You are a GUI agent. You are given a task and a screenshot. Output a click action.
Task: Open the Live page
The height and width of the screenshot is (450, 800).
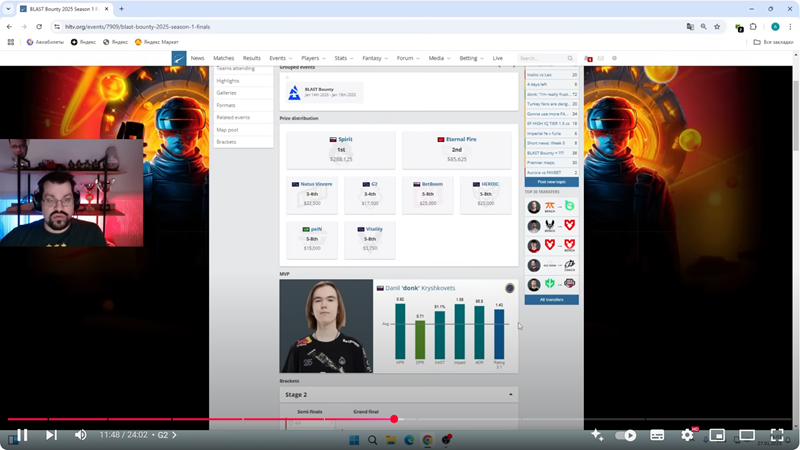point(497,58)
